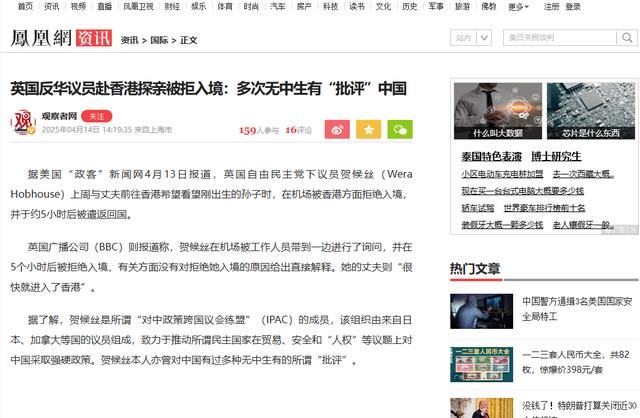Open 什么叫大数据 thumbnail
Image resolution: width=640 pixels, height=418 pixels.
(x=498, y=111)
